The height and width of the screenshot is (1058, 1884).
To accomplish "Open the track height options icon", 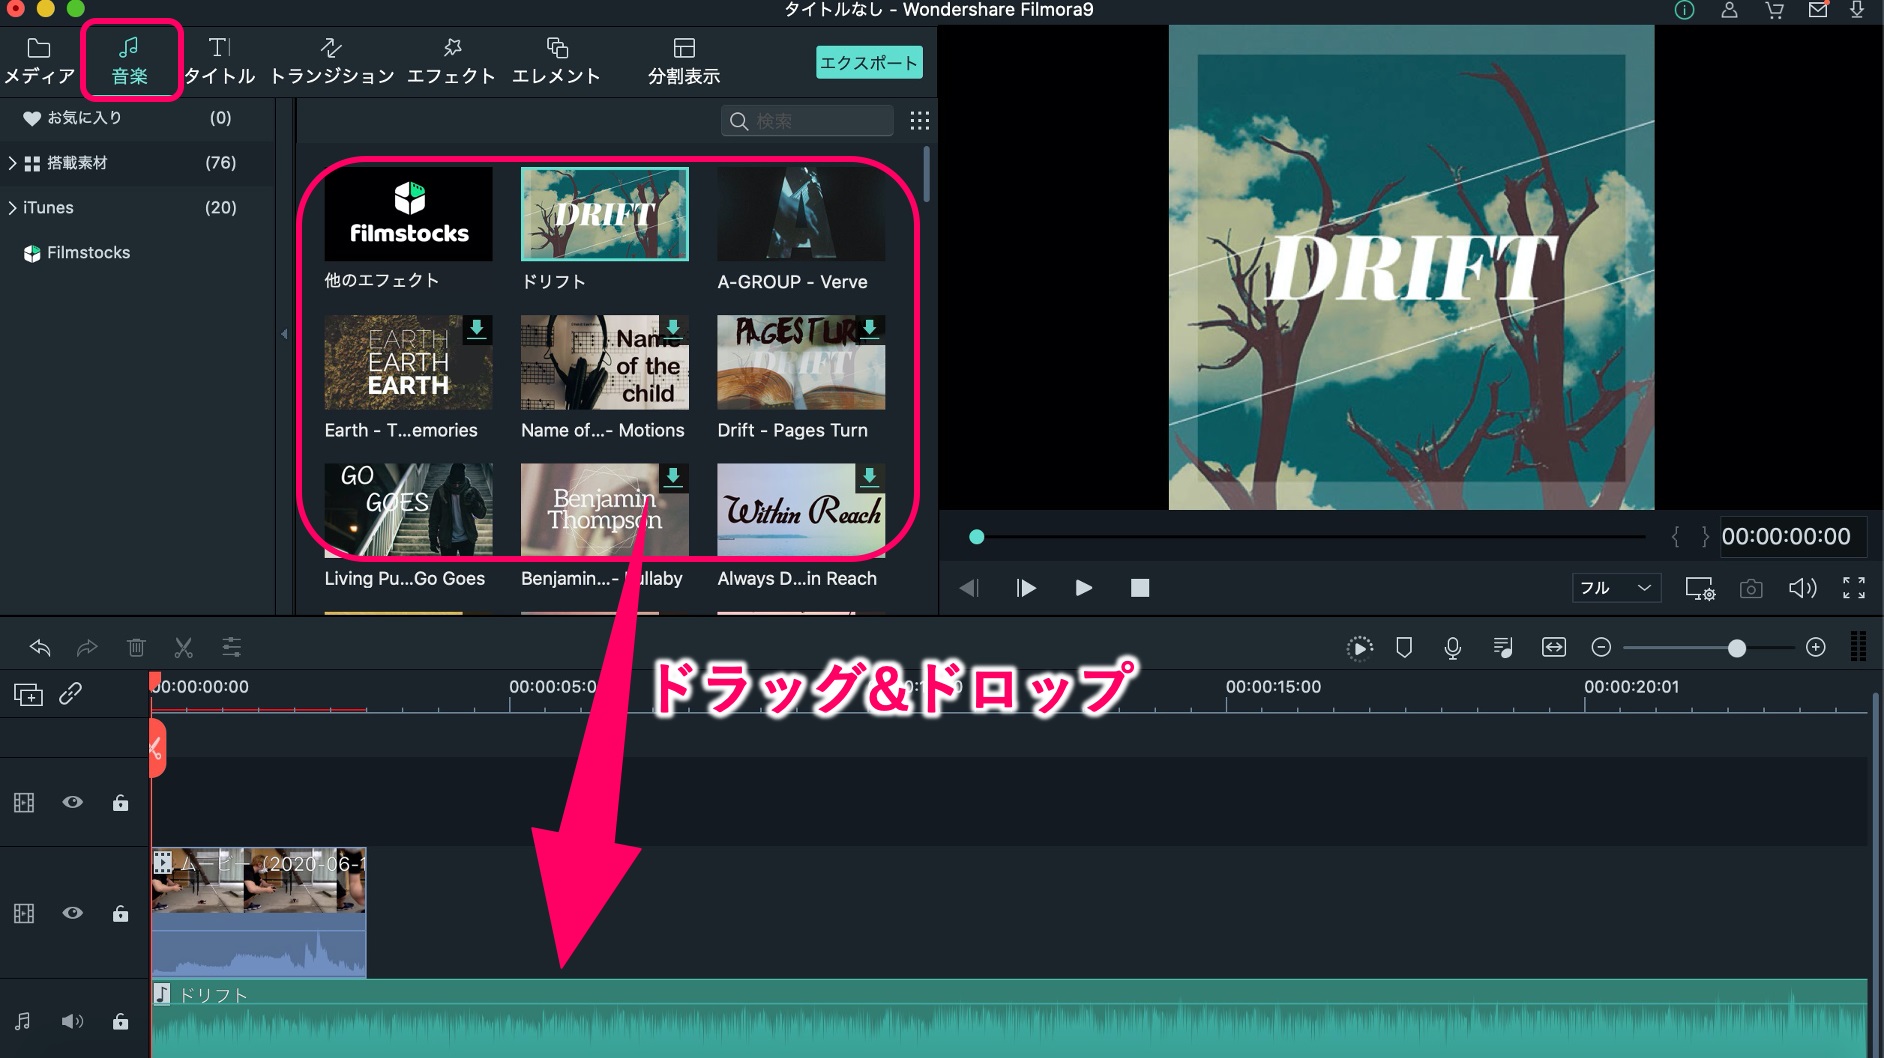I will point(1858,647).
